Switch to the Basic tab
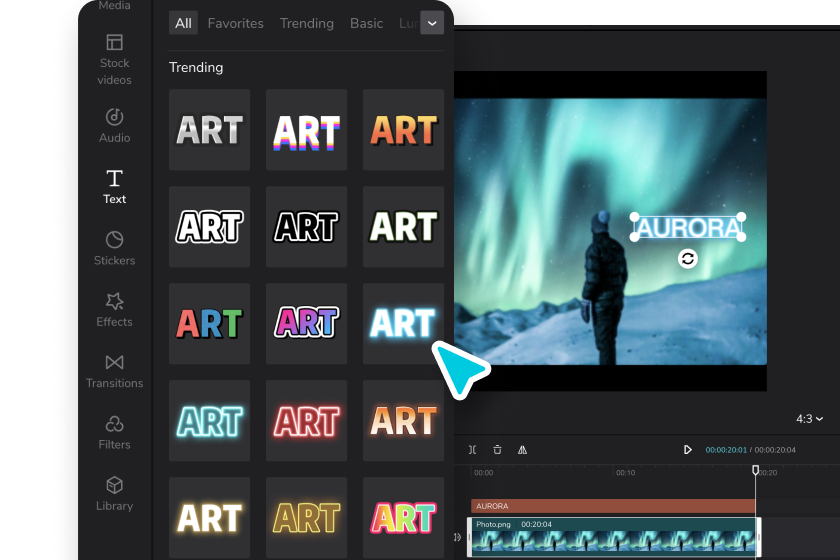 pos(366,23)
